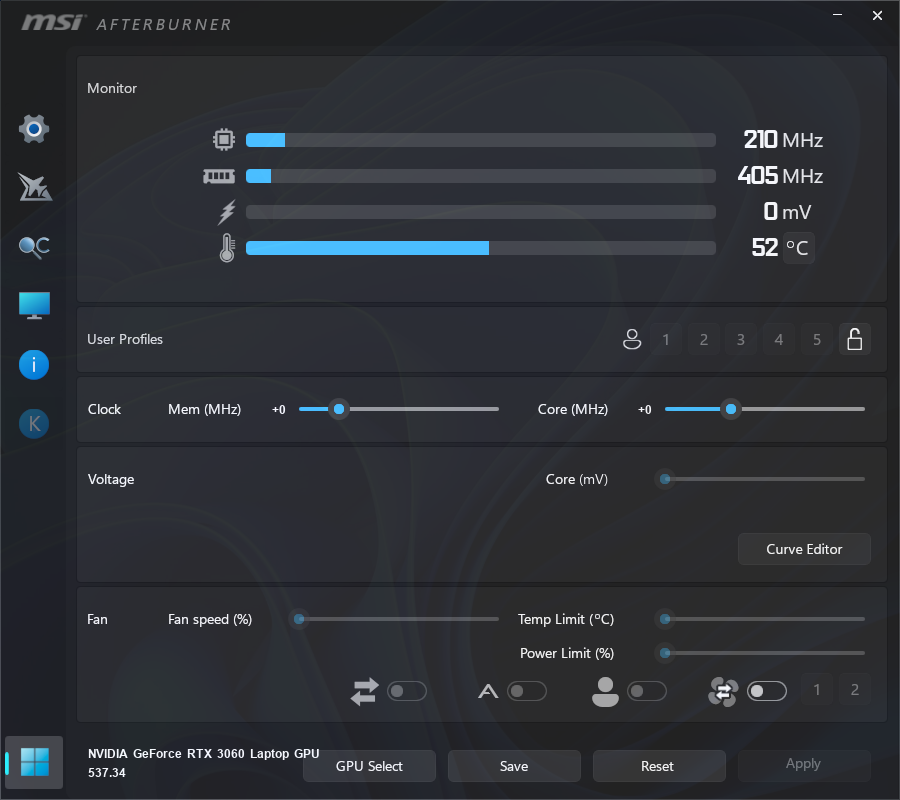
Task: Click the 0 mV voltage reading
Action: [x=787, y=212]
